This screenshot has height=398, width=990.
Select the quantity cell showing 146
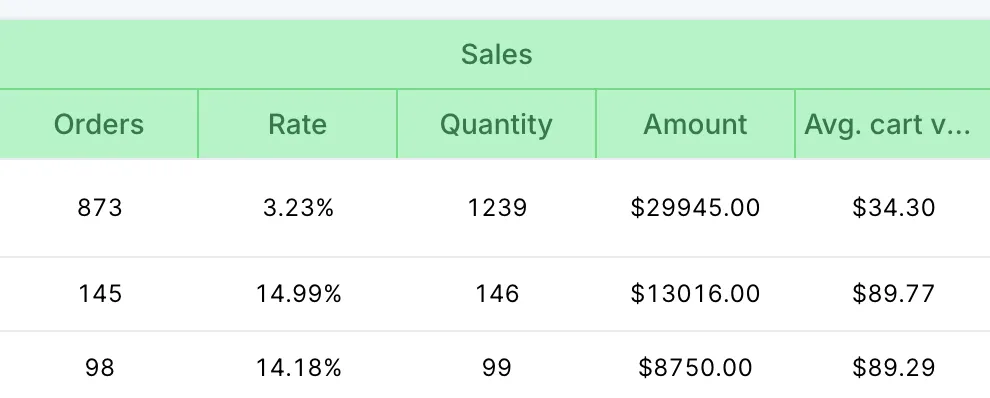pyautogui.click(x=496, y=294)
